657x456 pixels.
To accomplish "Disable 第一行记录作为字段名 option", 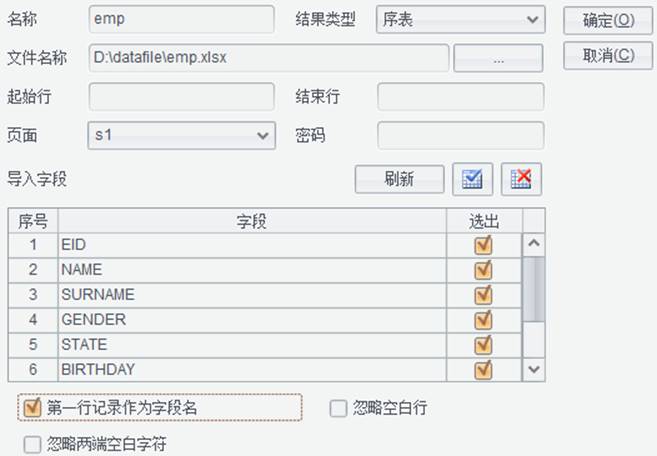I will pos(32,407).
